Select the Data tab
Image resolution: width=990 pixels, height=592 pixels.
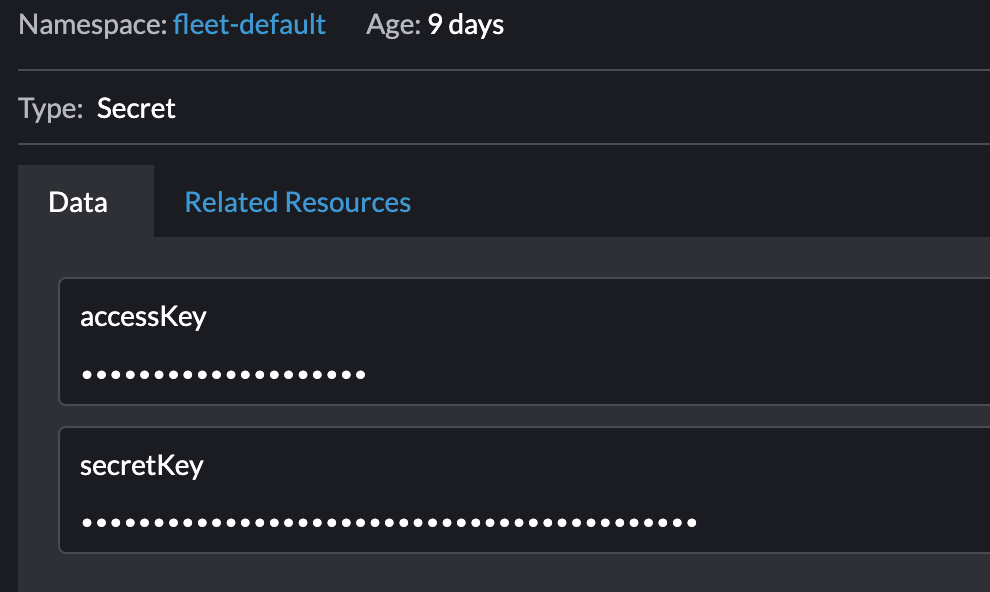point(79,202)
